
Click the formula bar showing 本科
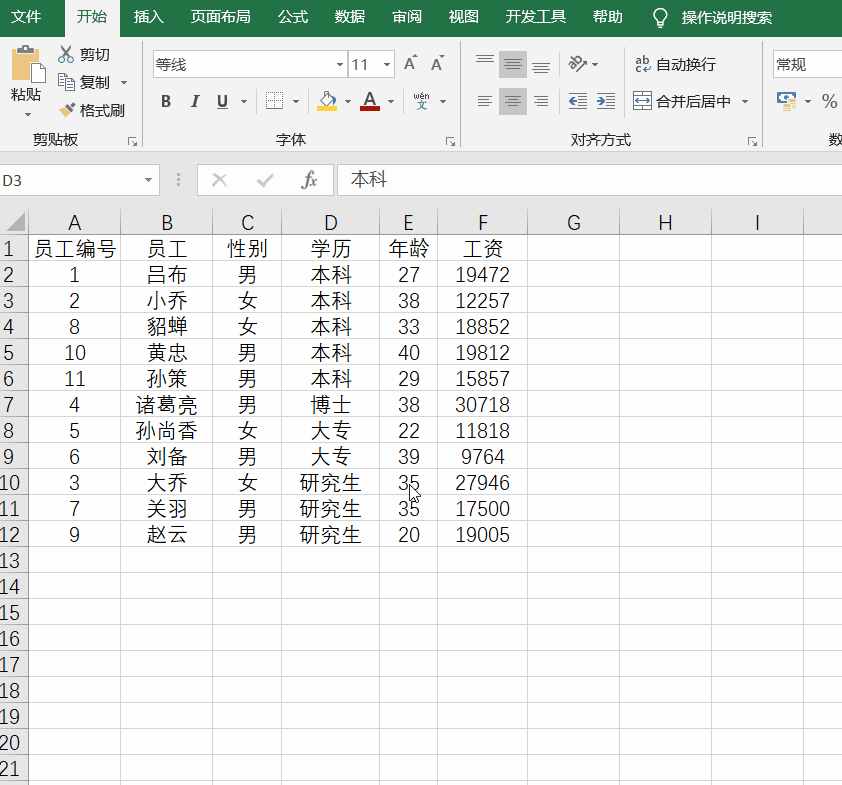[589, 180]
